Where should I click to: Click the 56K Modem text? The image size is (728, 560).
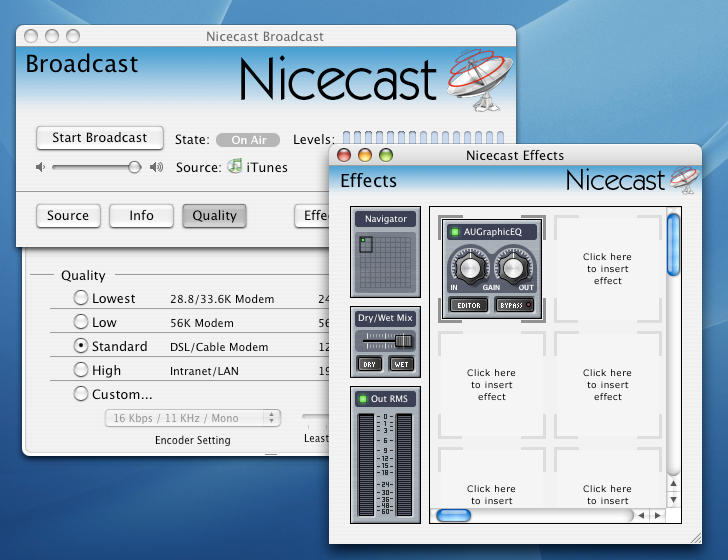pos(202,323)
